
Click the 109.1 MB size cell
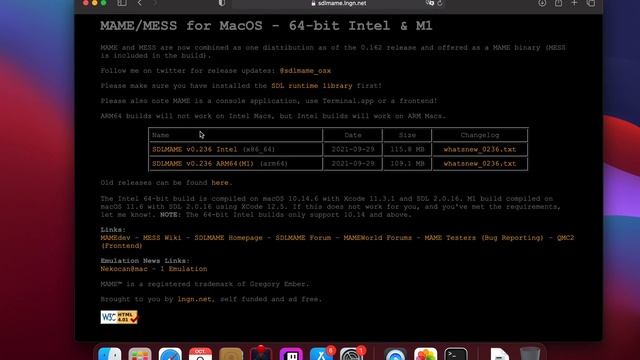click(407, 164)
